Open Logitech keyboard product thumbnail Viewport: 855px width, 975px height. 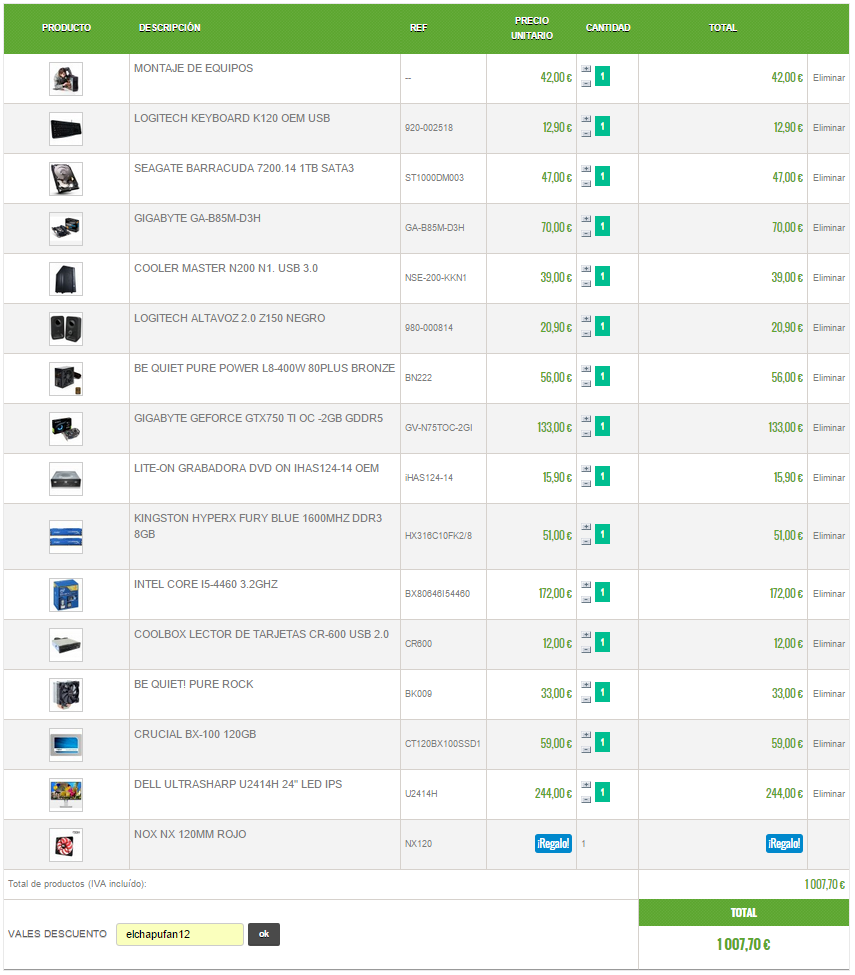(66, 129)
